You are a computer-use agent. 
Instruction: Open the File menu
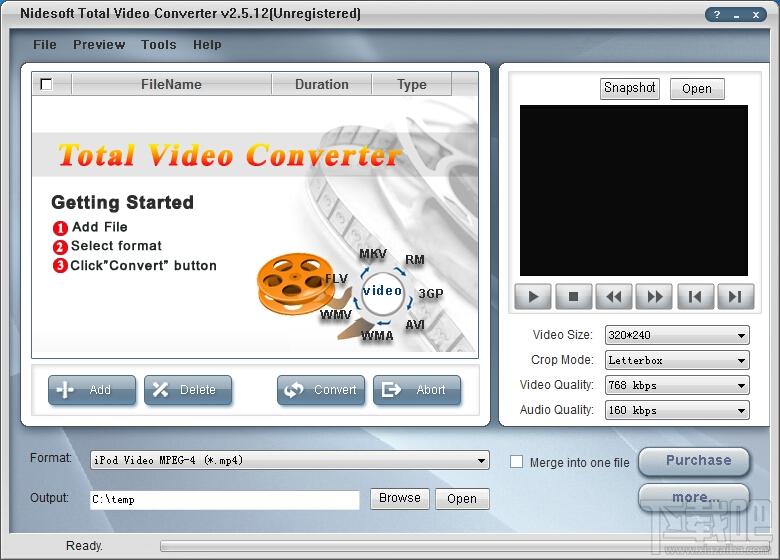tap(45, 45)
